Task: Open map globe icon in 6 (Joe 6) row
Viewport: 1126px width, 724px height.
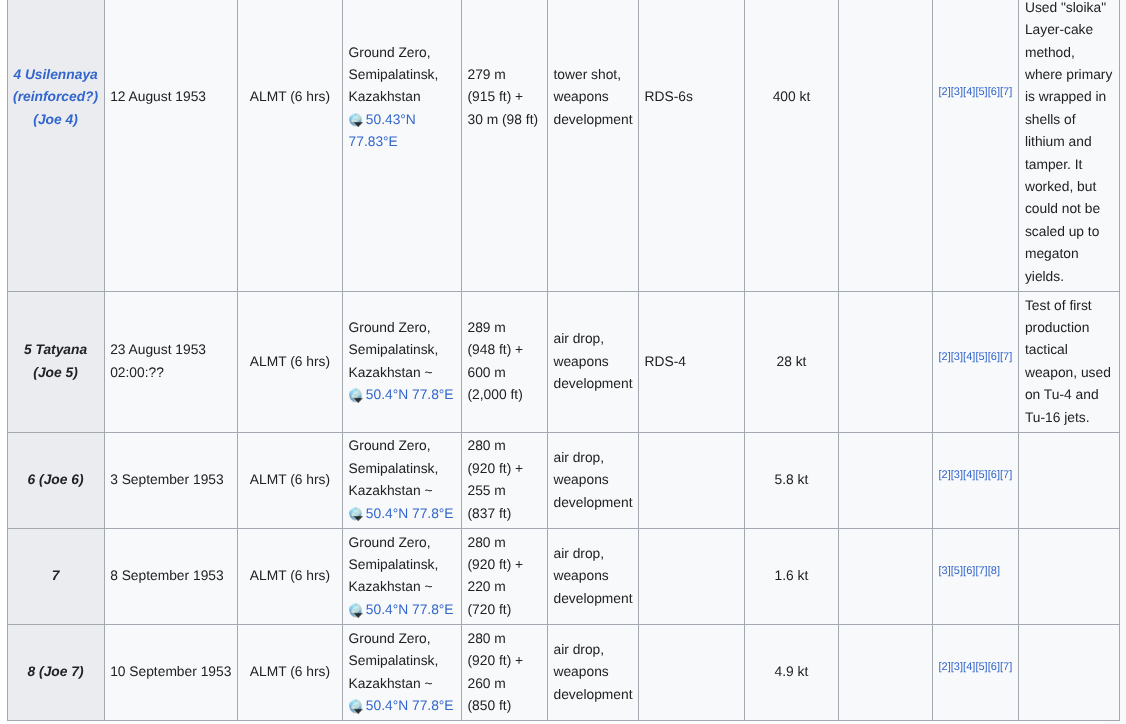Action: (x=356, y=515)
